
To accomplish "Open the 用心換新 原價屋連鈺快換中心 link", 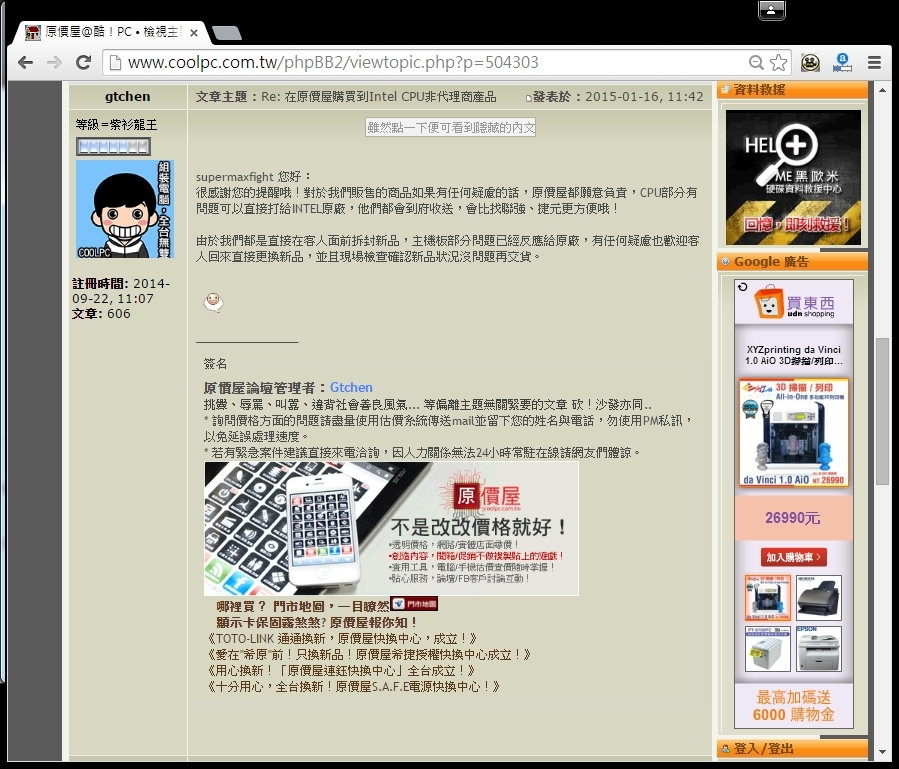I will point(341,670).
